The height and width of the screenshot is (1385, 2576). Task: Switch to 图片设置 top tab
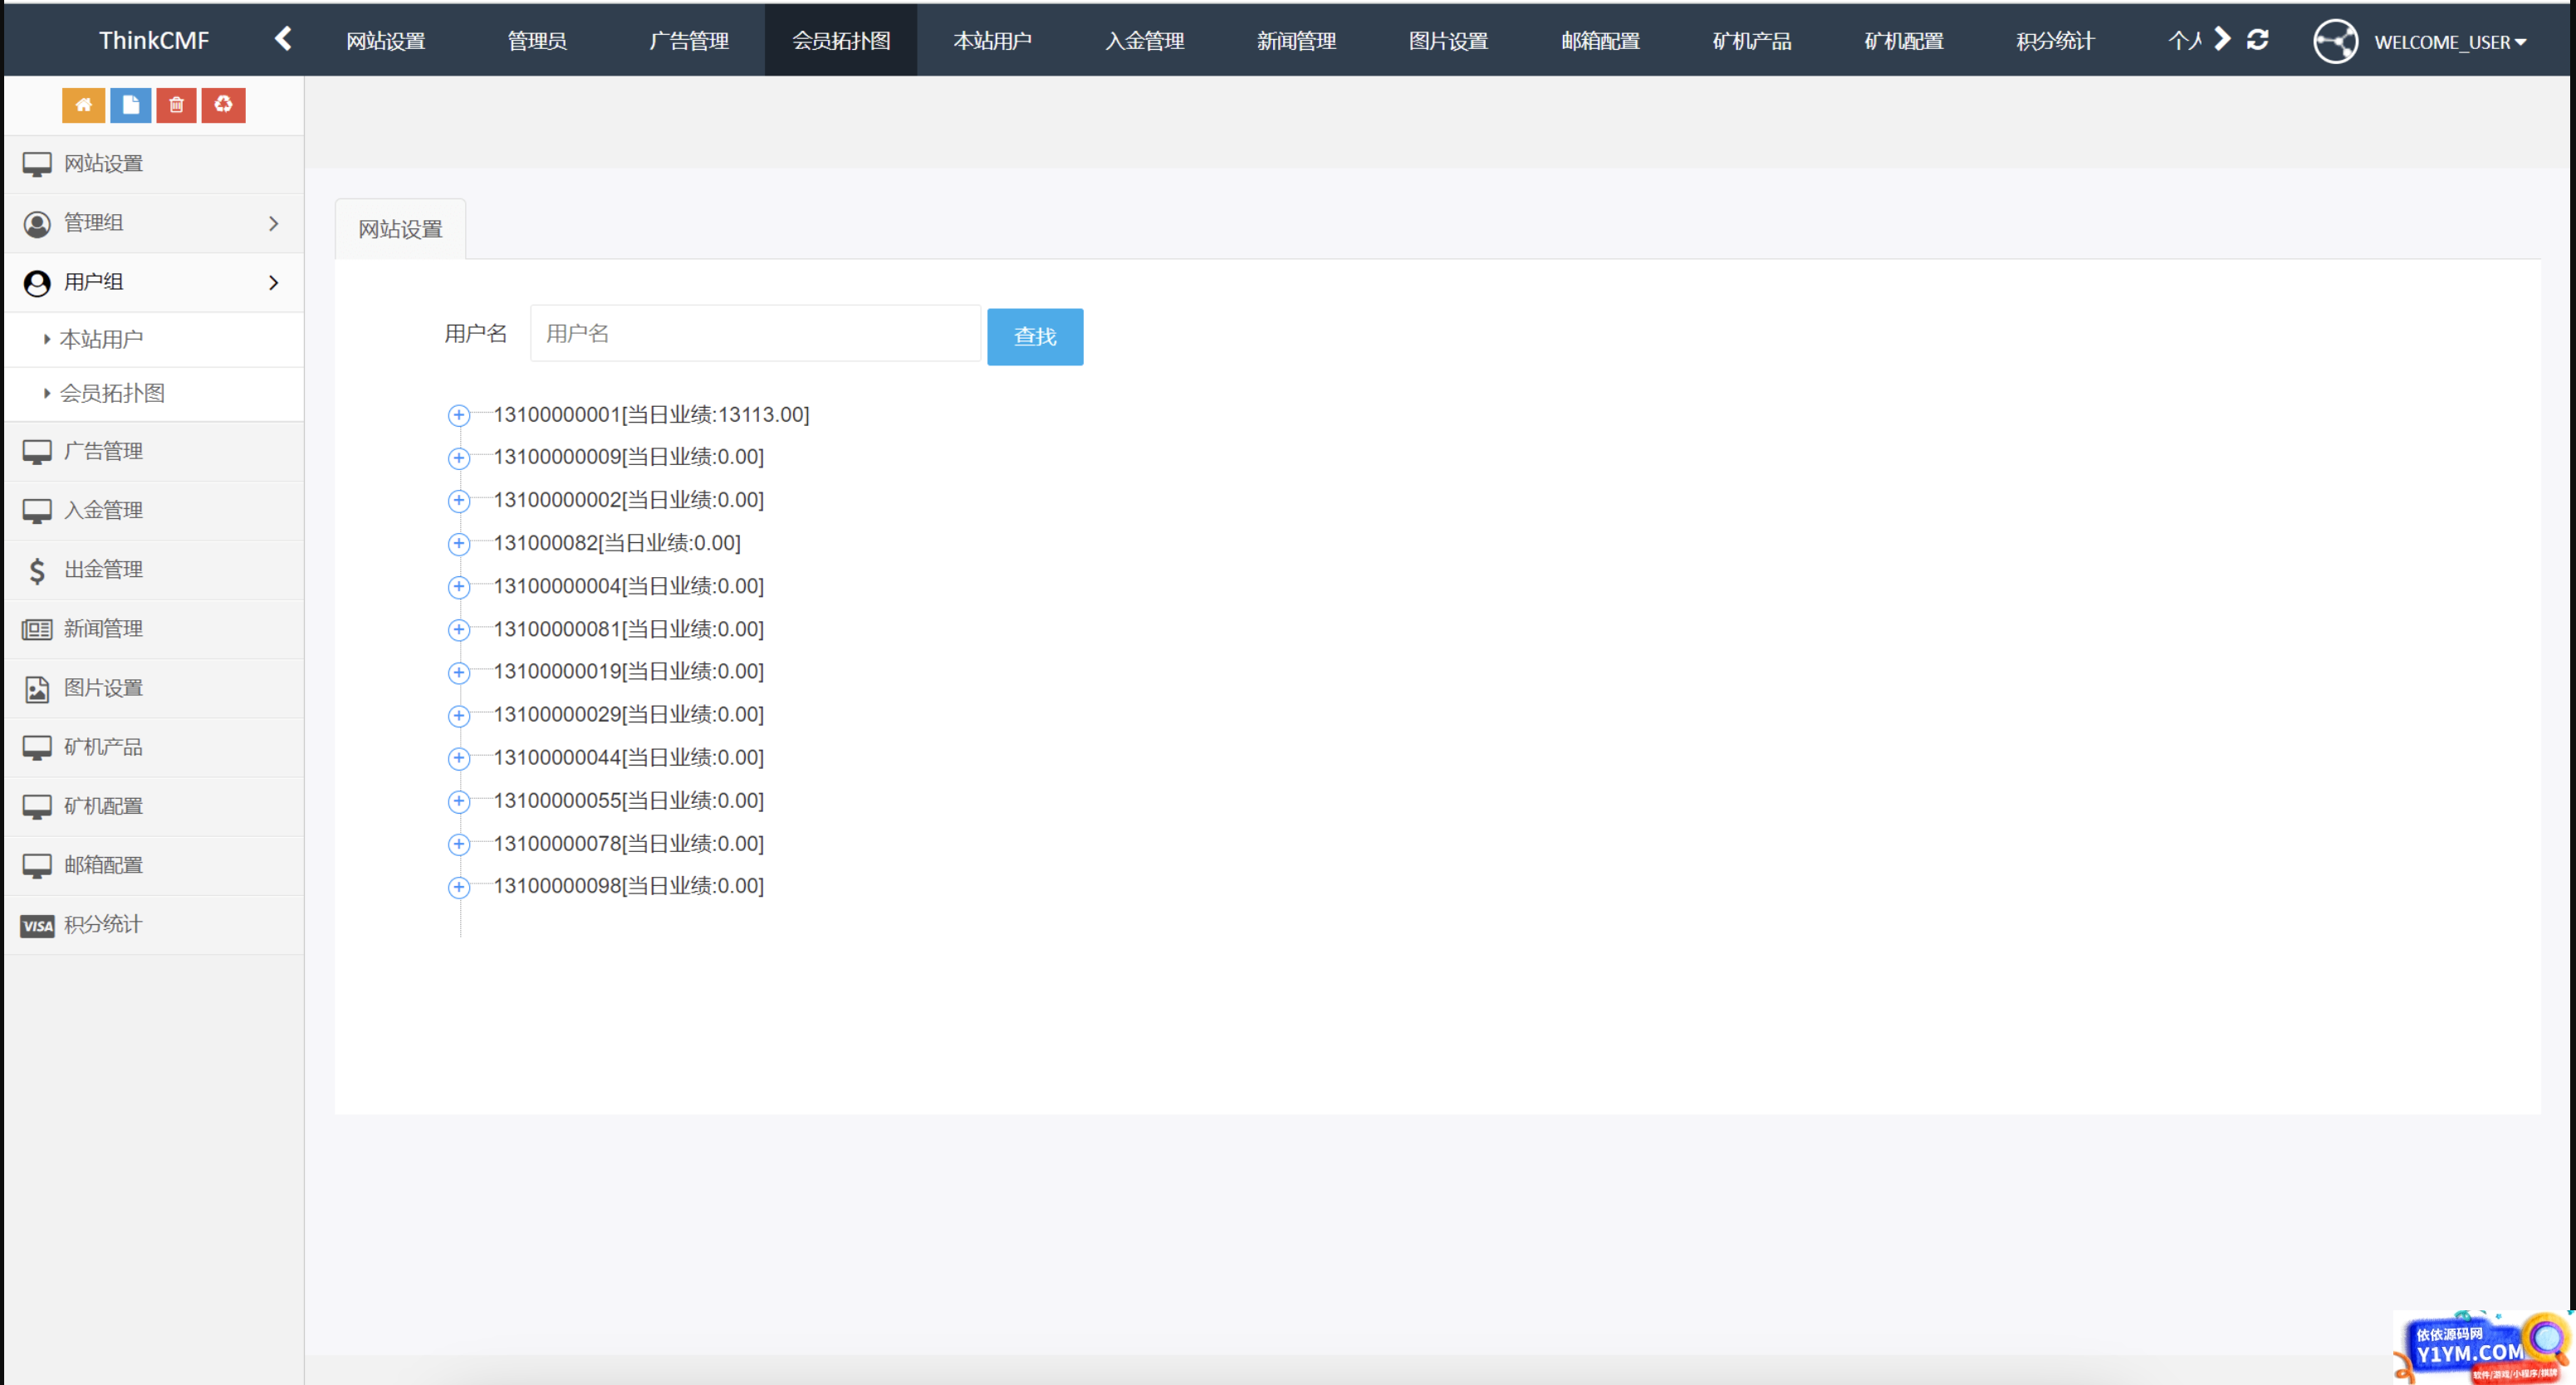(1449, 41)
